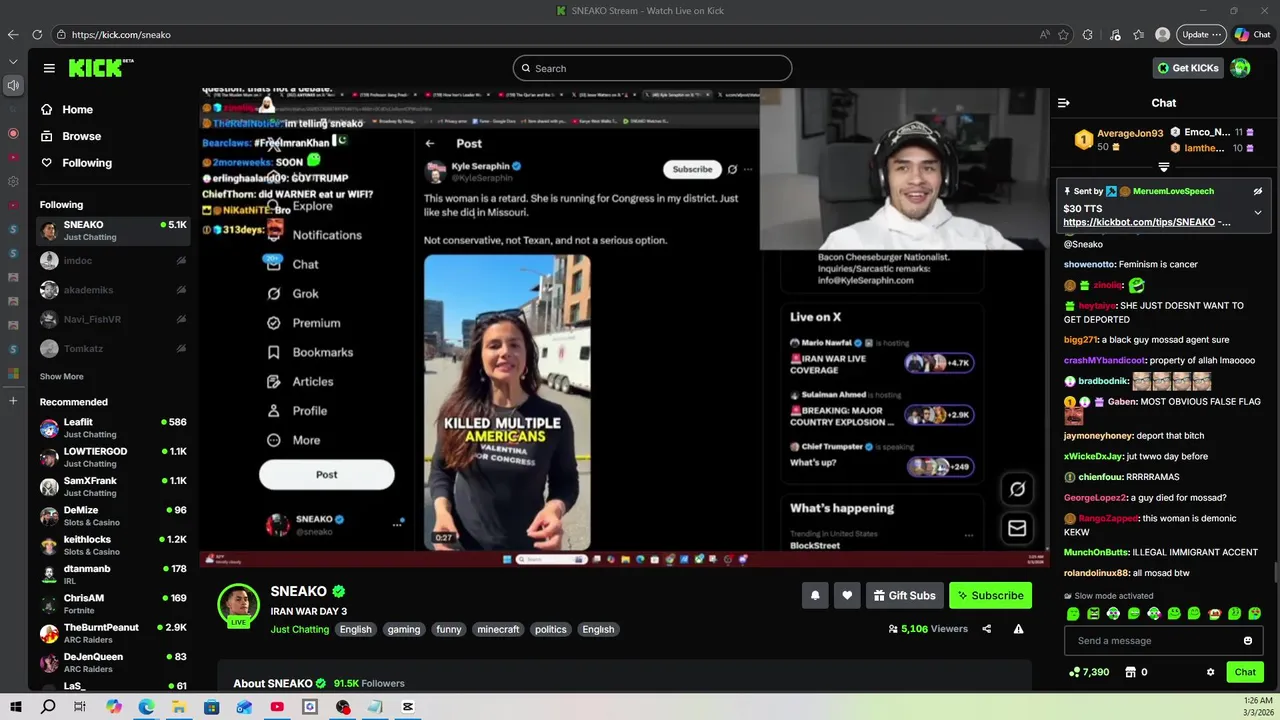This screenshot has width=1280, height=720.
Task: Open the Kick hamburger menu
Action: (x=49, y=68)
